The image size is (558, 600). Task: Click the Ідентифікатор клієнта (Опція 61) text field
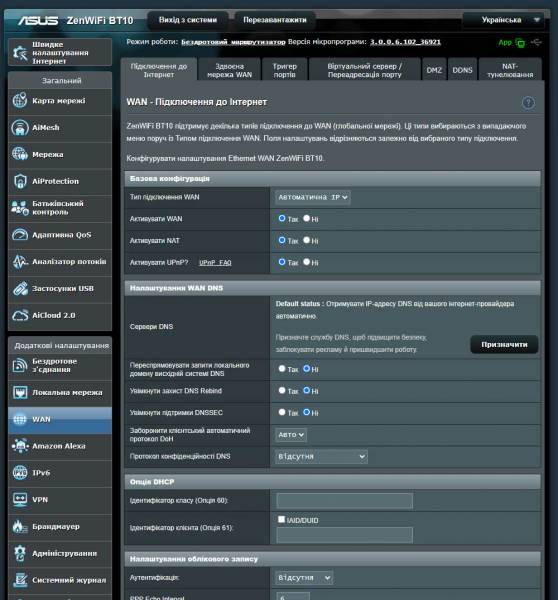coord(344,535)
